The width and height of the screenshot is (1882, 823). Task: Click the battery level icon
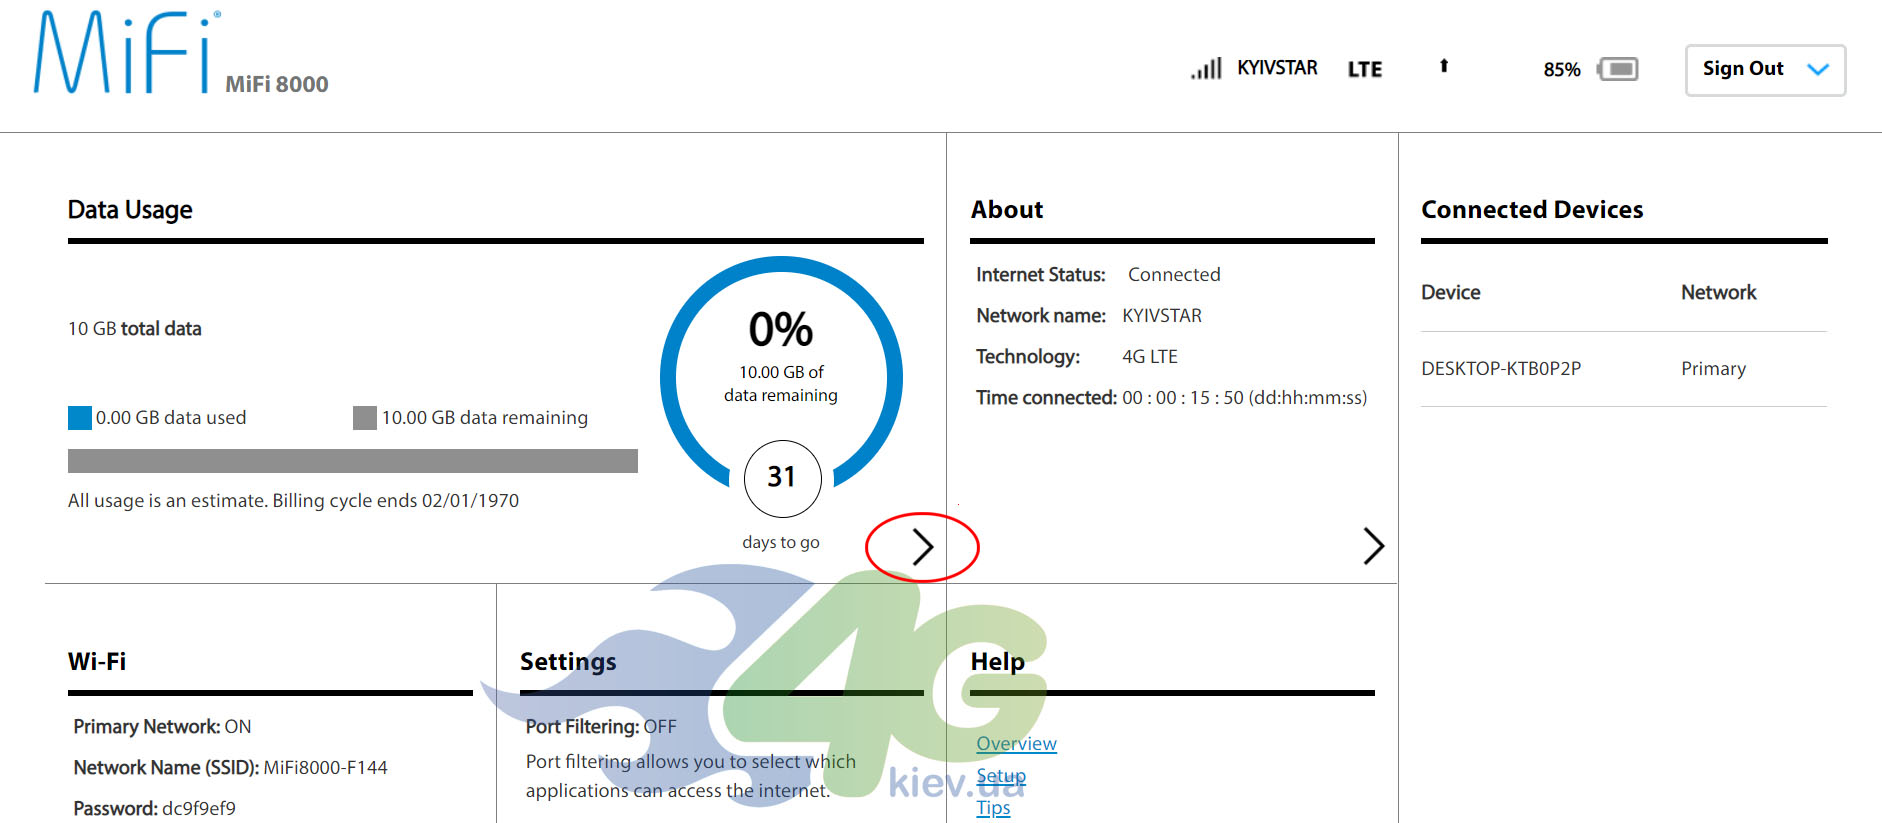[x=1617, y=69]
